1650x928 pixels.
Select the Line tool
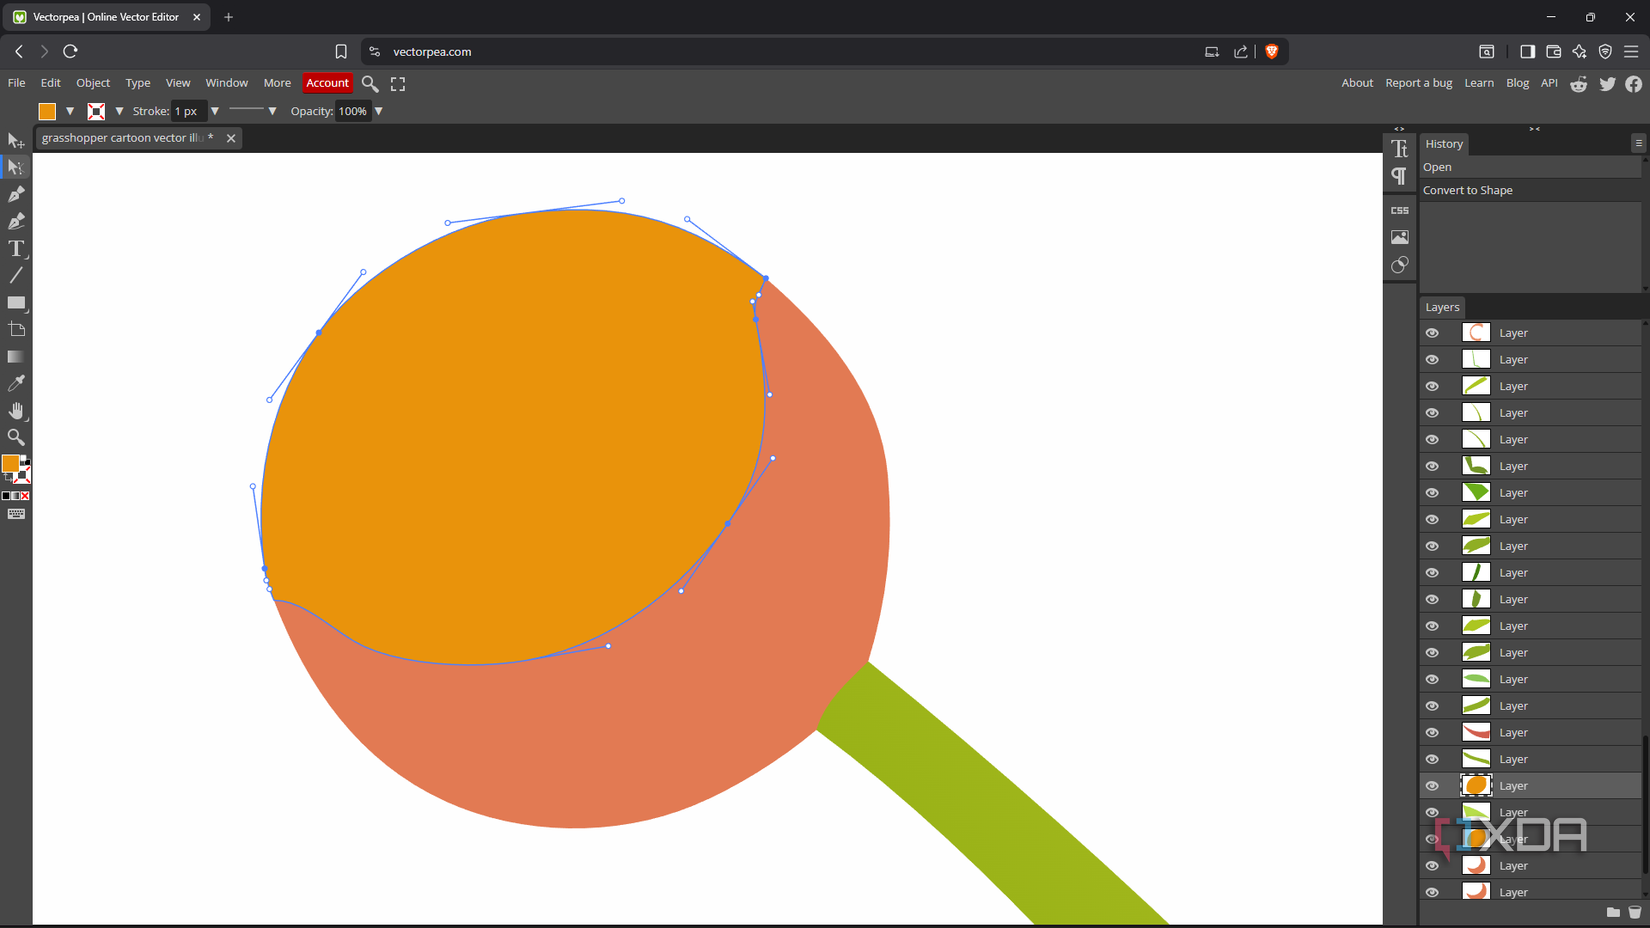16,276
